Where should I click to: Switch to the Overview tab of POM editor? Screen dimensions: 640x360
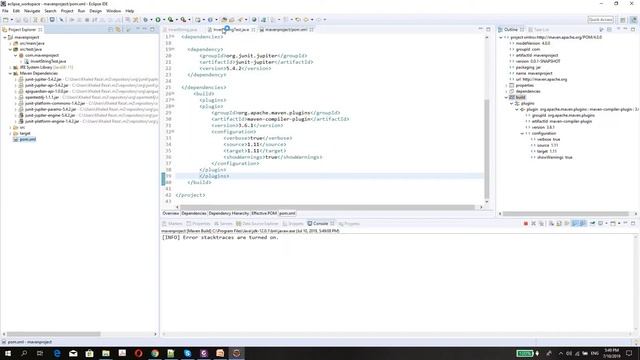[x=171, y=213]
